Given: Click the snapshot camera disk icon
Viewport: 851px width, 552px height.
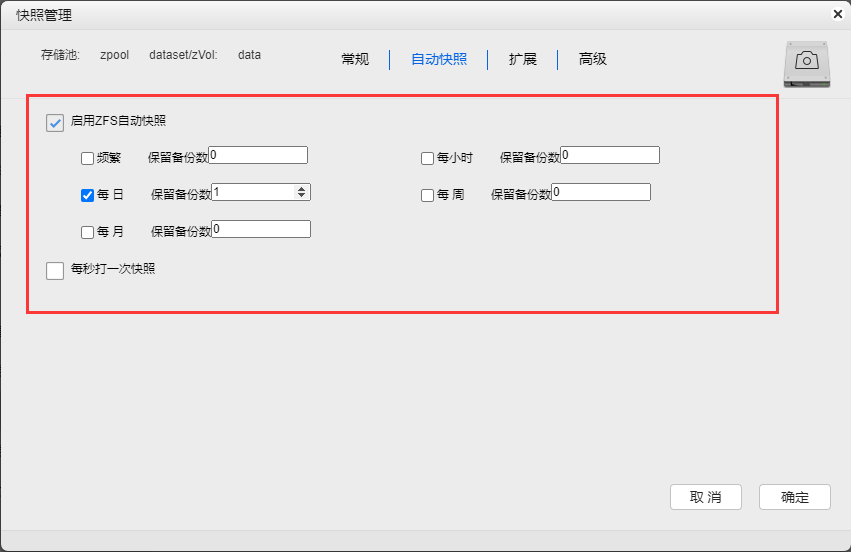Looking at the screenshot, I should pos(807,63).
